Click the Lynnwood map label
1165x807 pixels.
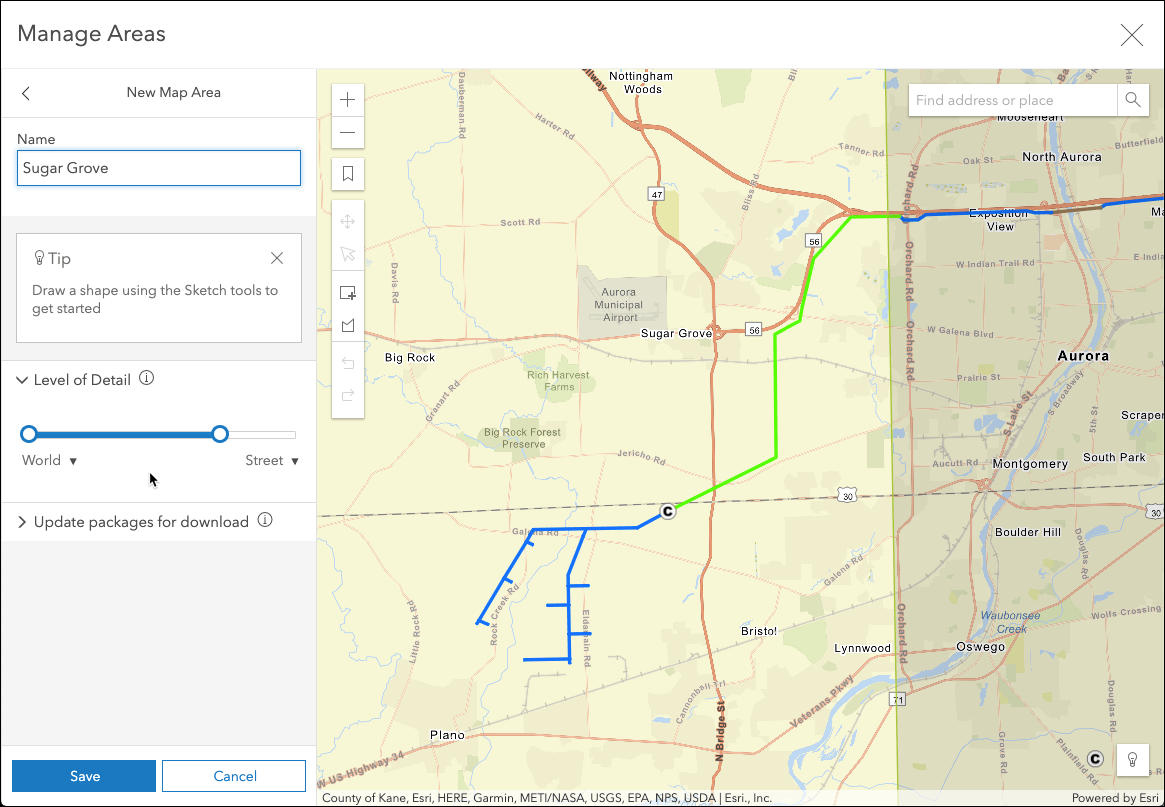click(x=862, y=648)
